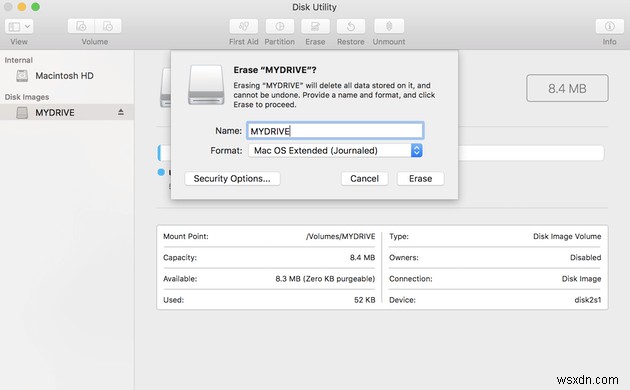Click the Owners value Disabled

pos(585,257)
